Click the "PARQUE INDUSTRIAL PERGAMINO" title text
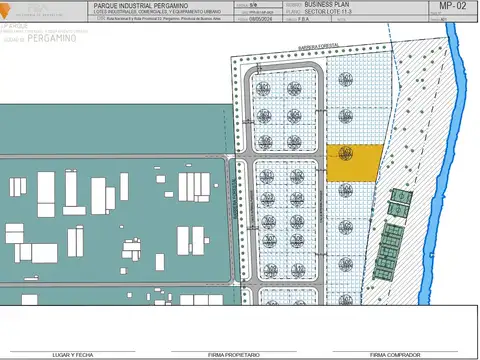Screen dimensions: 480x360 (141, 6)
